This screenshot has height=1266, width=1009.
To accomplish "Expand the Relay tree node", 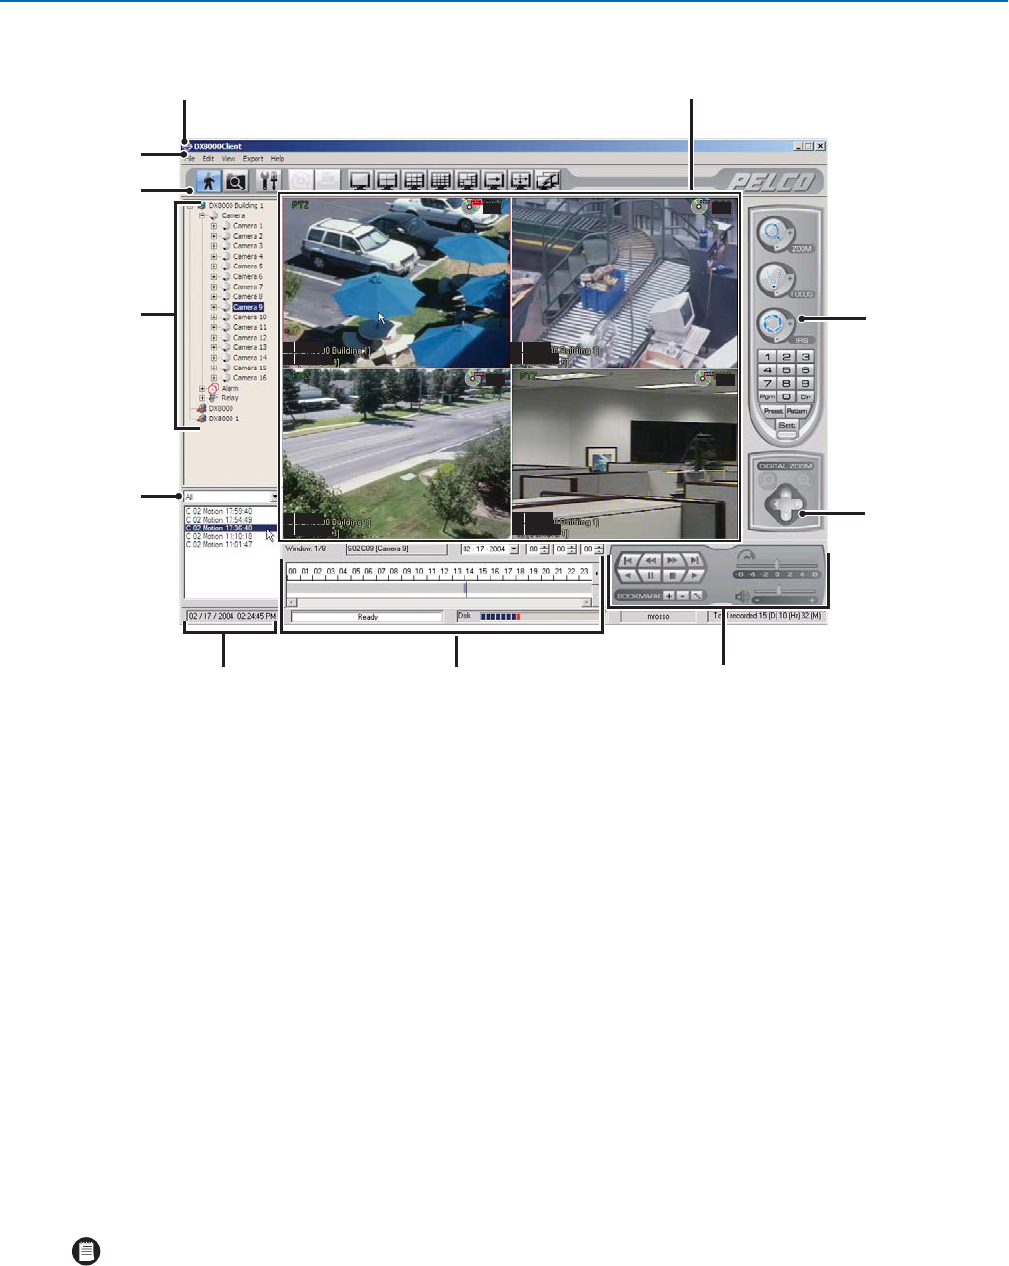I will point(202,398).
